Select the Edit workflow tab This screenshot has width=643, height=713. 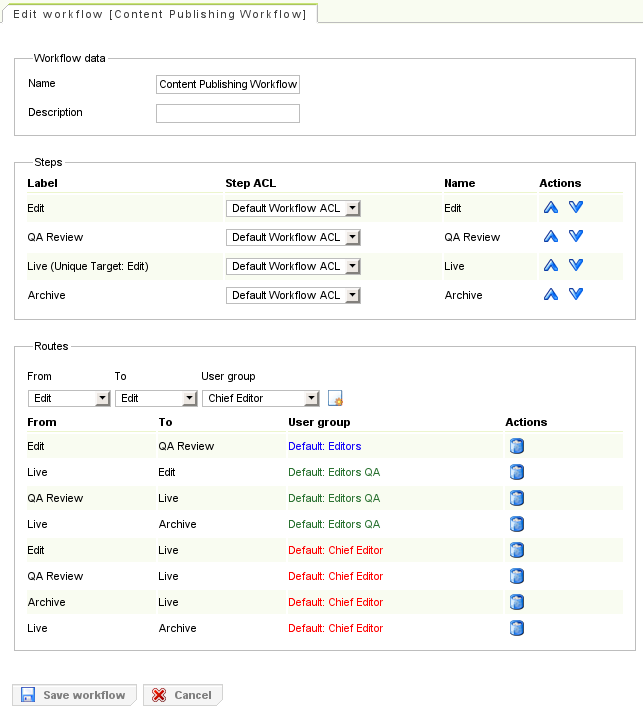click(159, 12)
